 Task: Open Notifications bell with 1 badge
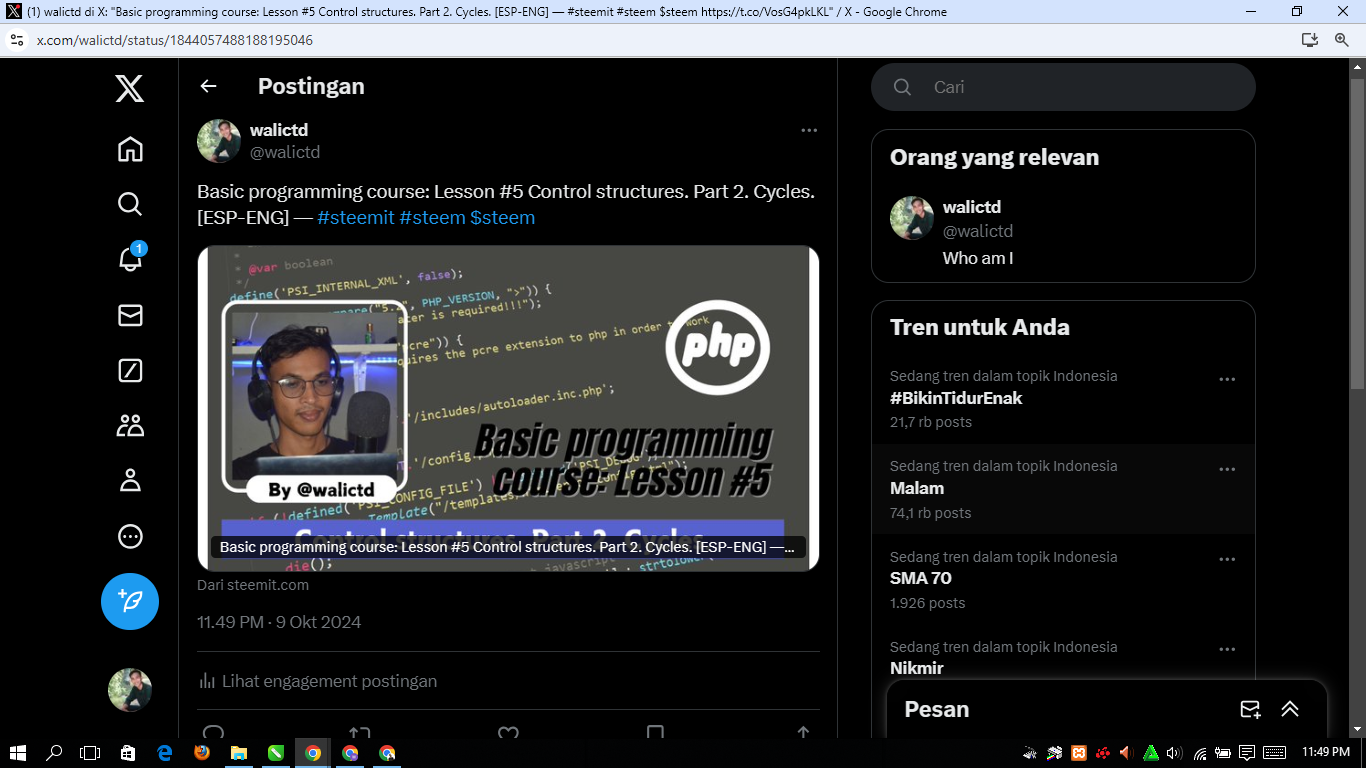pyautogui.click(x=130, y=259)
